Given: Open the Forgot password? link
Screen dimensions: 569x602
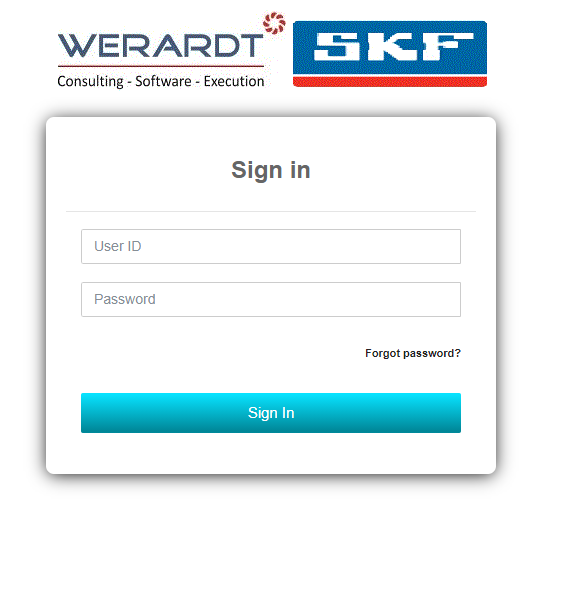Looking at the screenshot, I should [413, 353].
